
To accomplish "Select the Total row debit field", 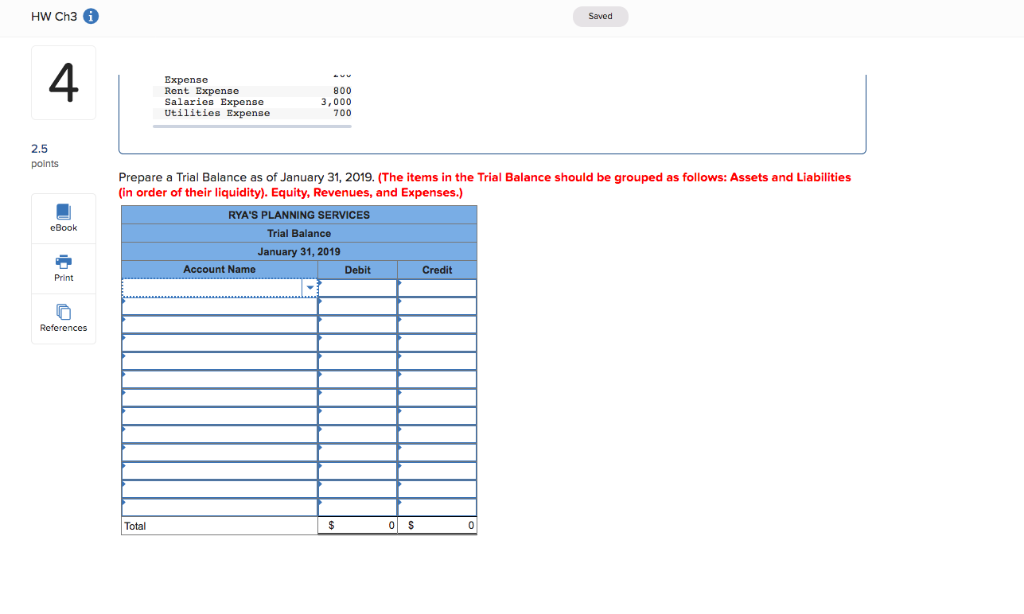I will coord(357,524).
